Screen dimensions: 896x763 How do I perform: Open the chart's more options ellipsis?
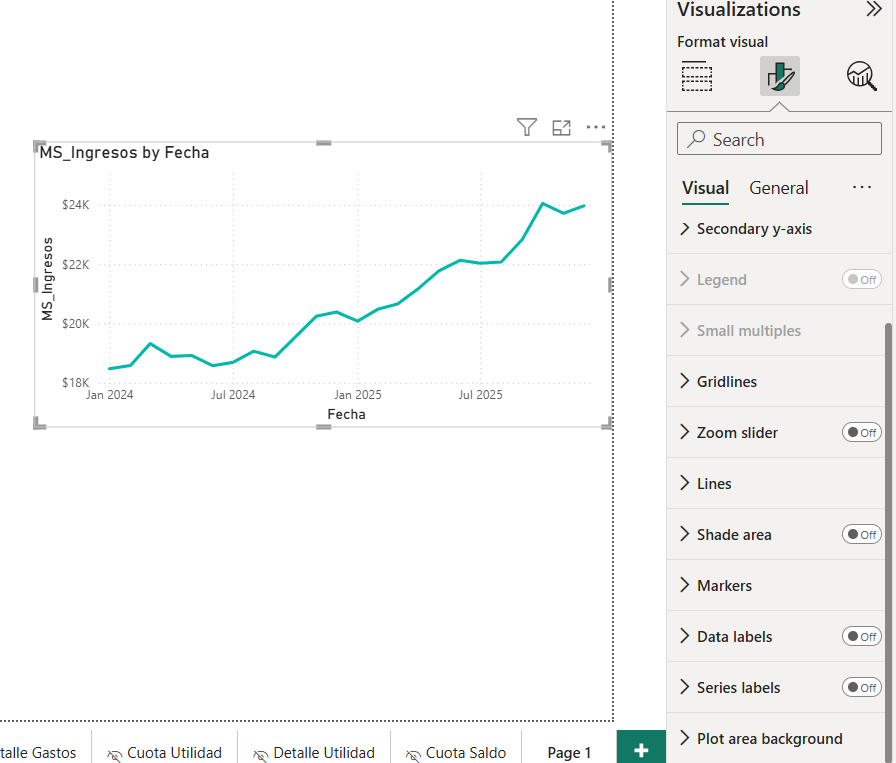[596, 127]
